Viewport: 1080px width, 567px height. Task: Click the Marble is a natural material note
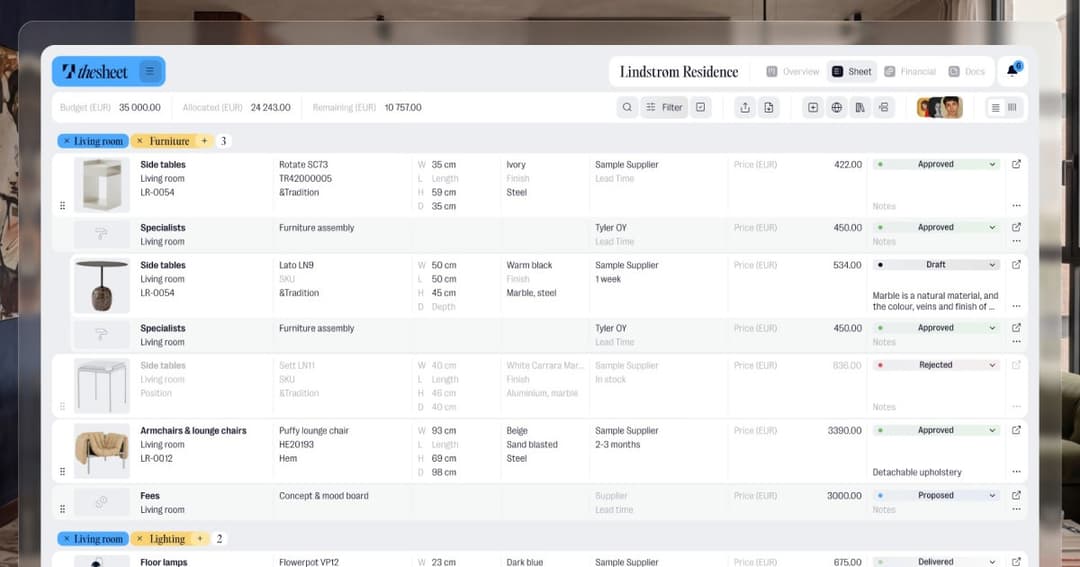tap(935, 301)
